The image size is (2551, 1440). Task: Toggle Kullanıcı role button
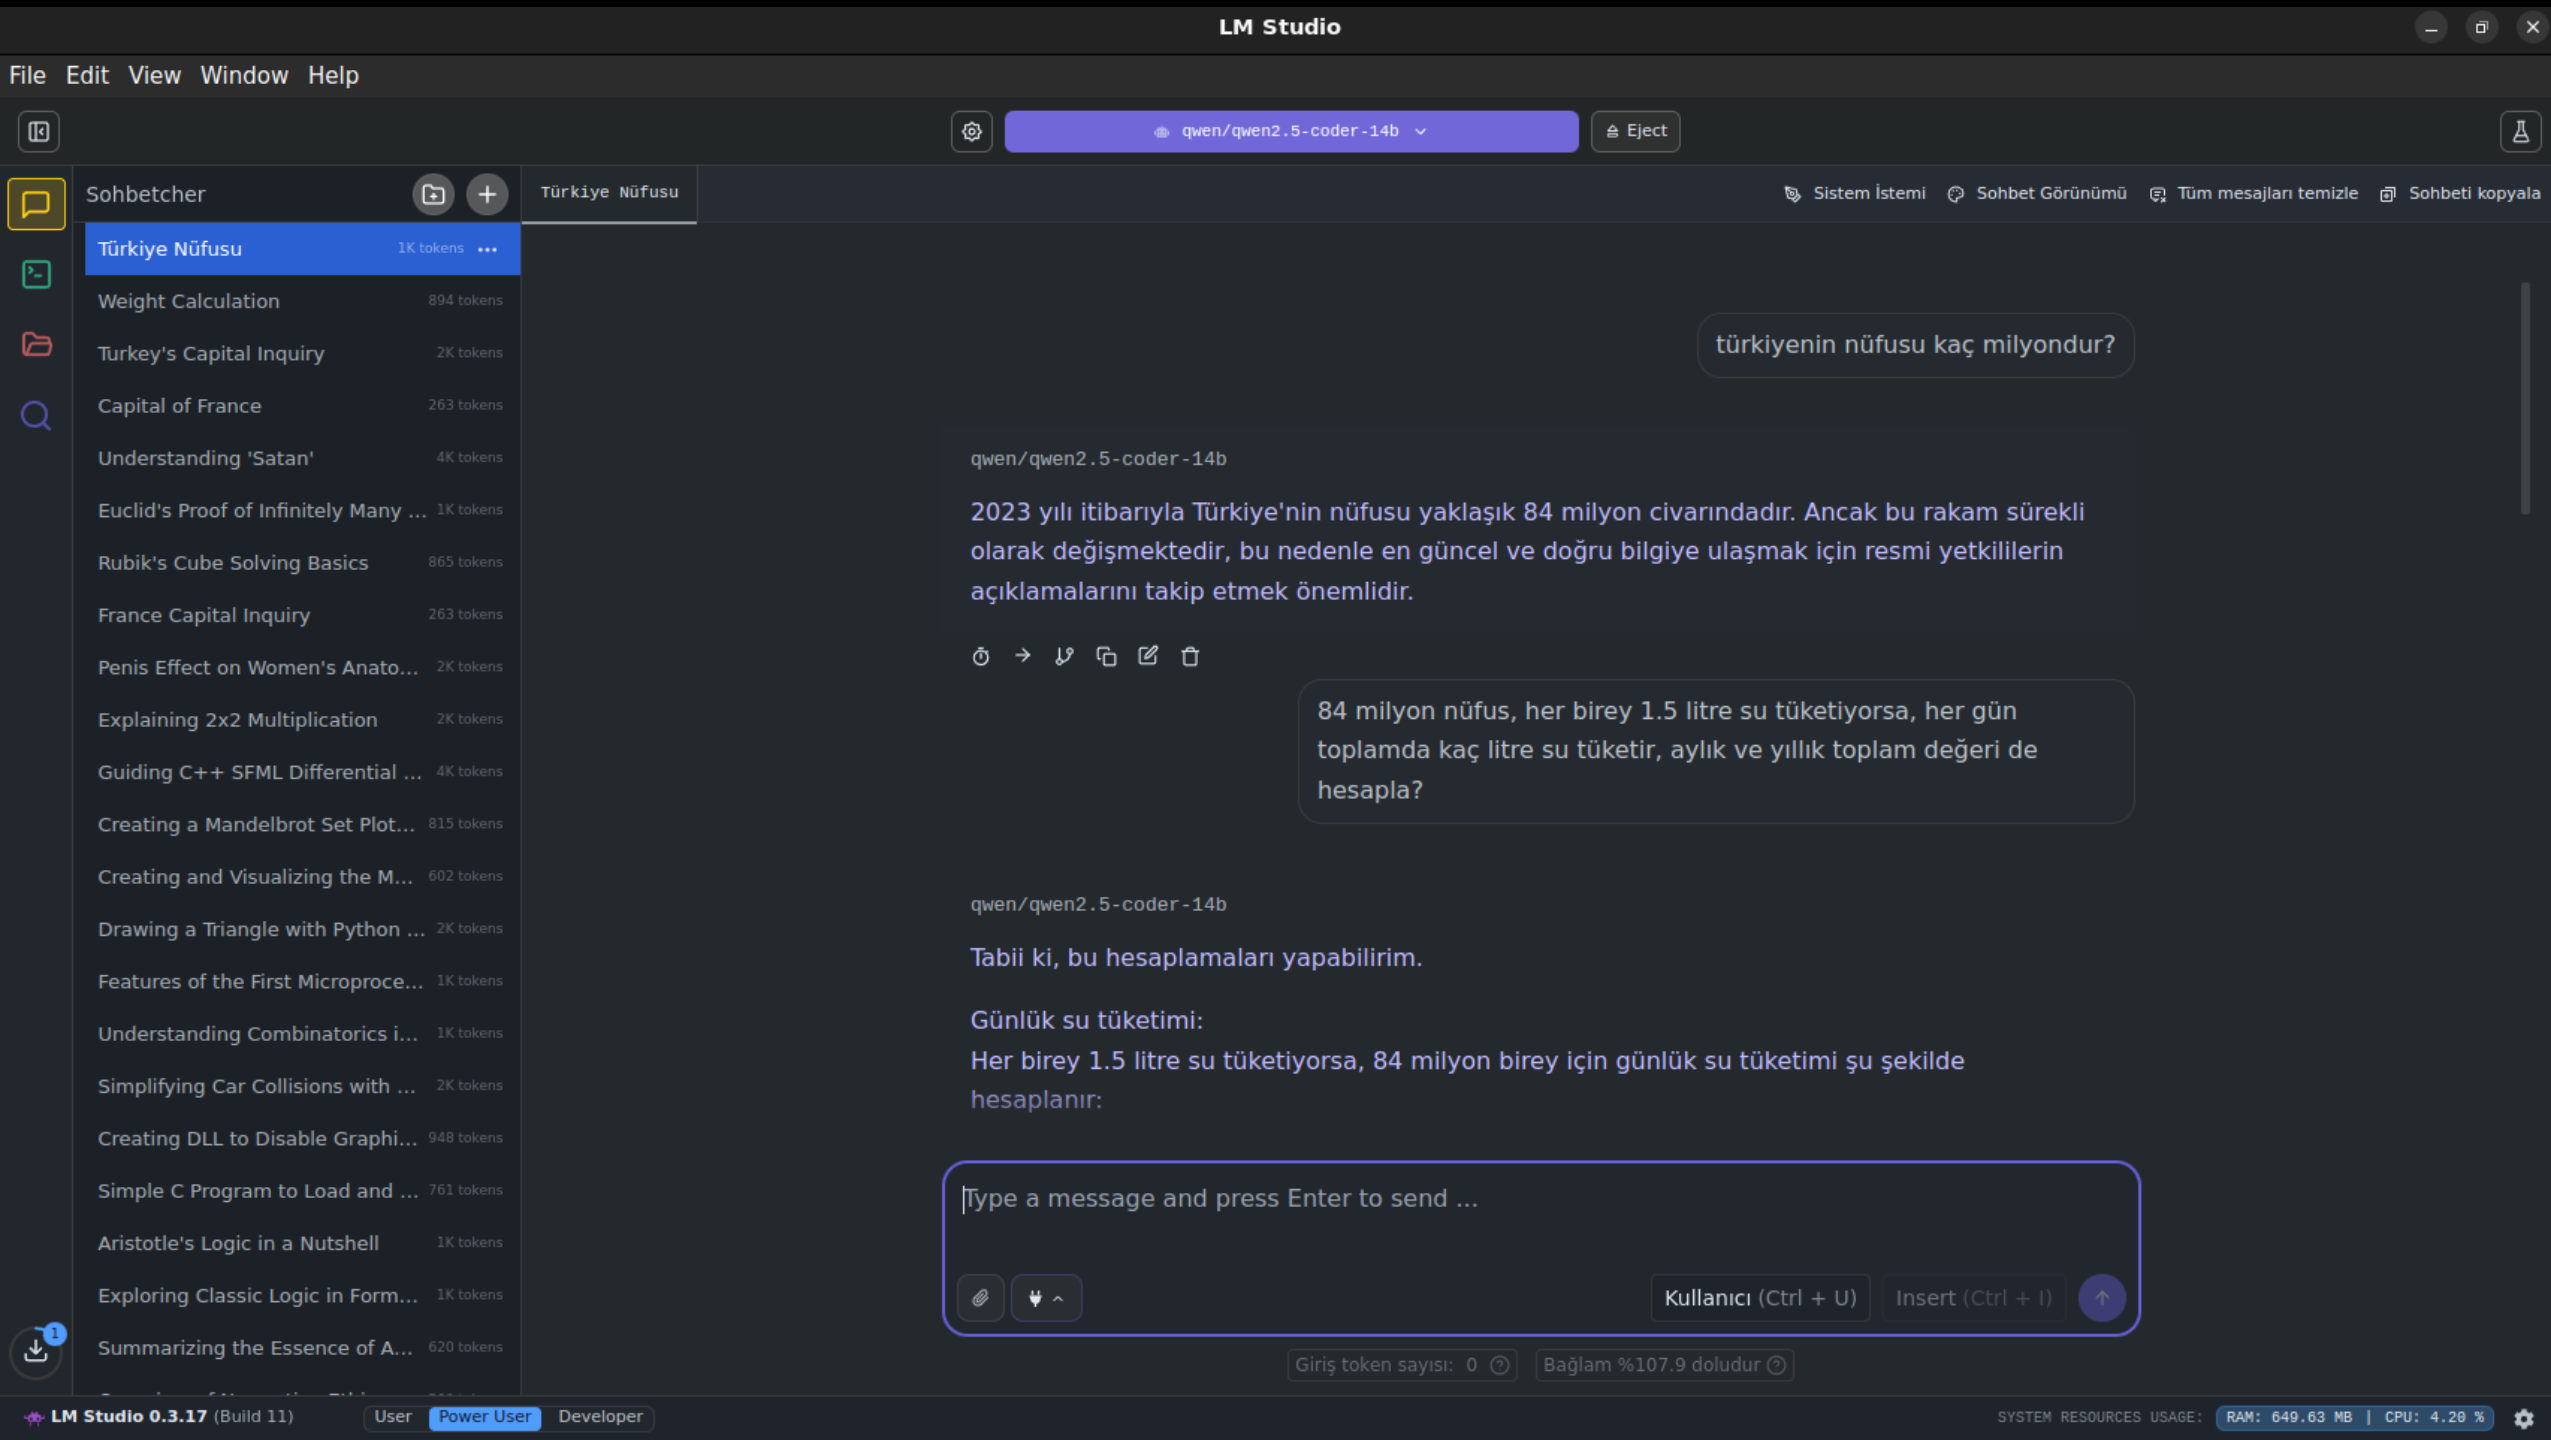1760,1298
